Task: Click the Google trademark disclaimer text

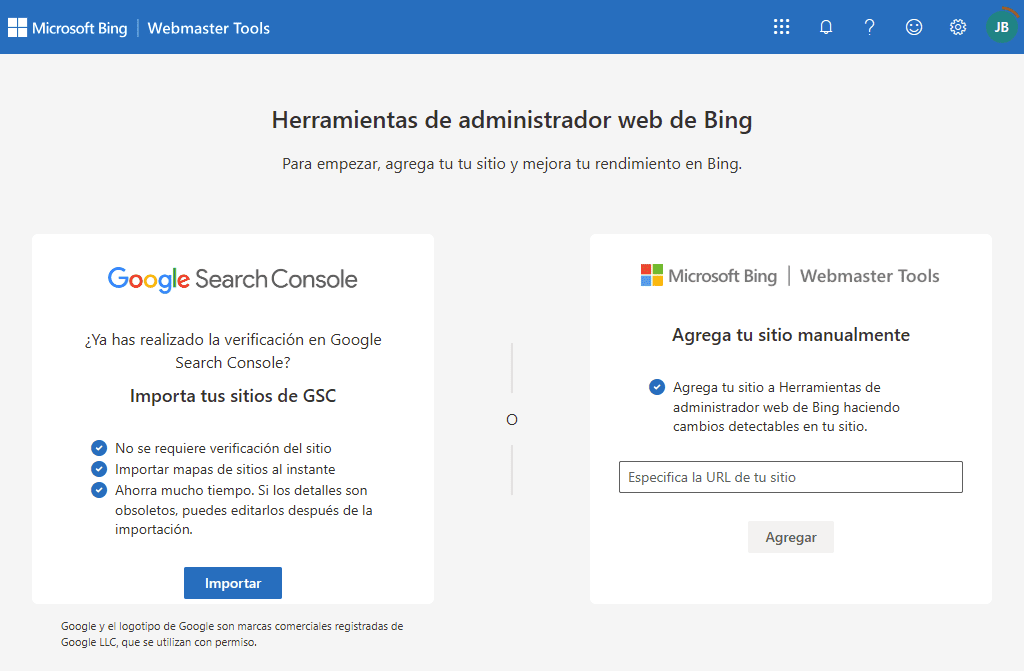Action: (232, 634)
